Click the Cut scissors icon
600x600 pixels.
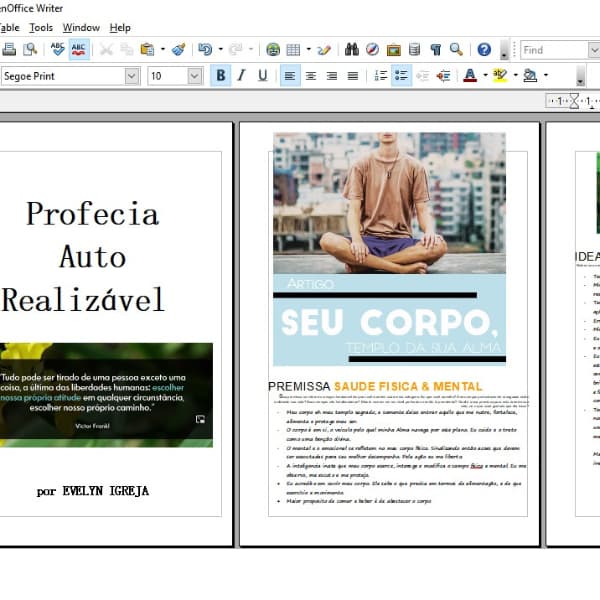pos(106,49)
